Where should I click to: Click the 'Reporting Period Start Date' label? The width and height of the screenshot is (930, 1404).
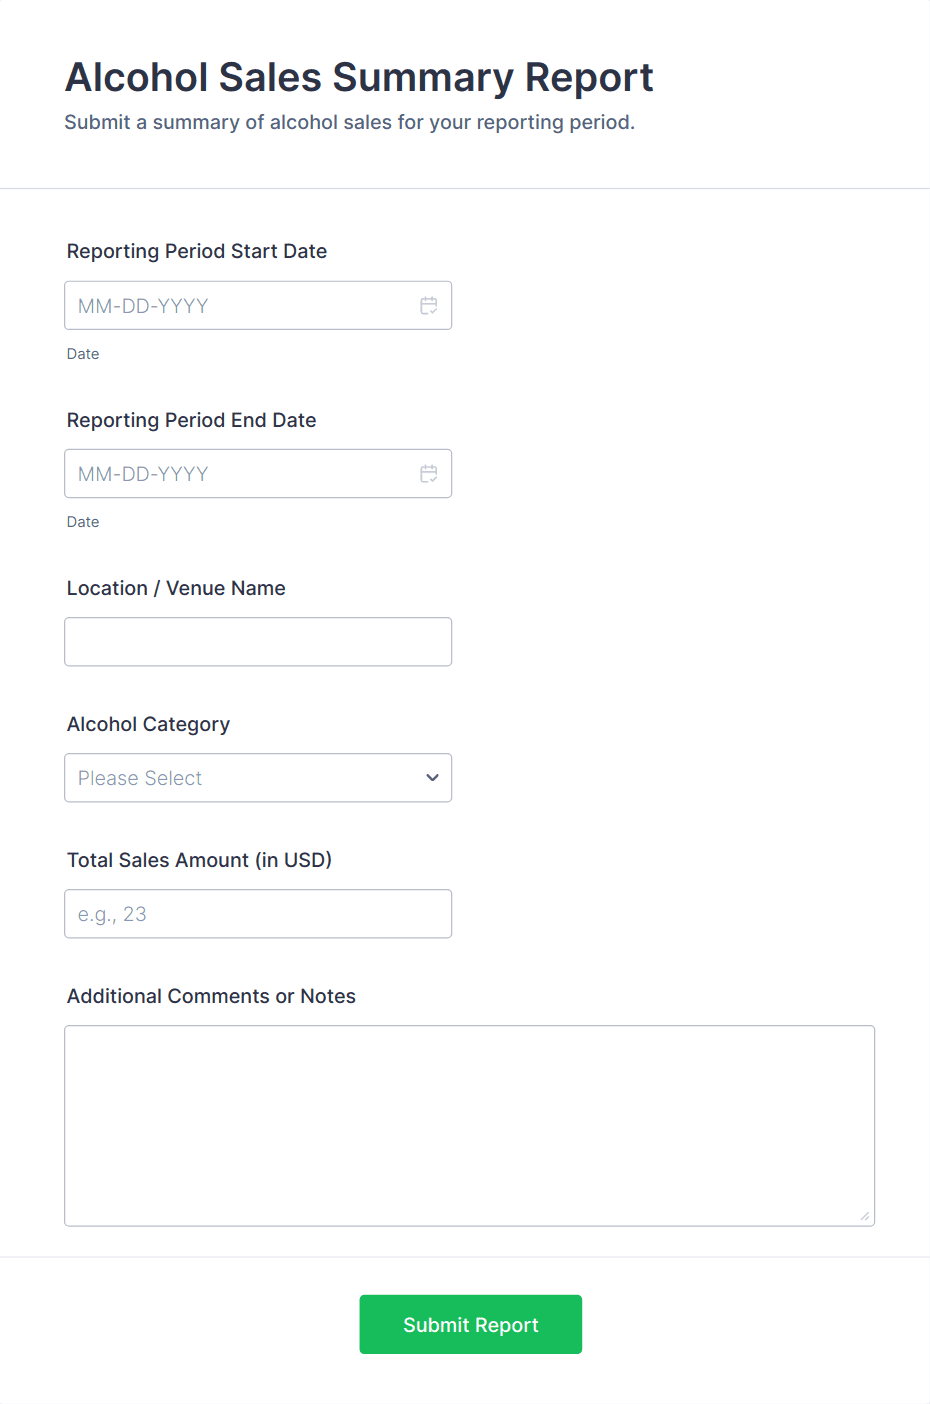[197, 252]
